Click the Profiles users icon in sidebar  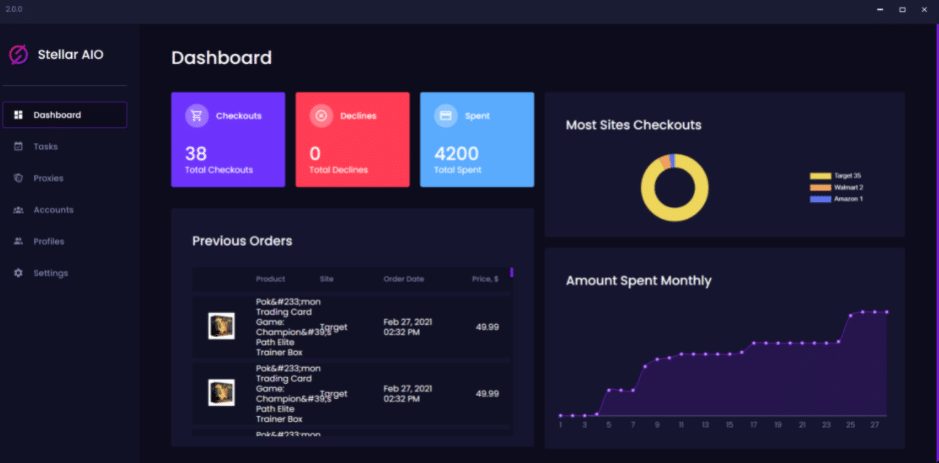(18, 241)
